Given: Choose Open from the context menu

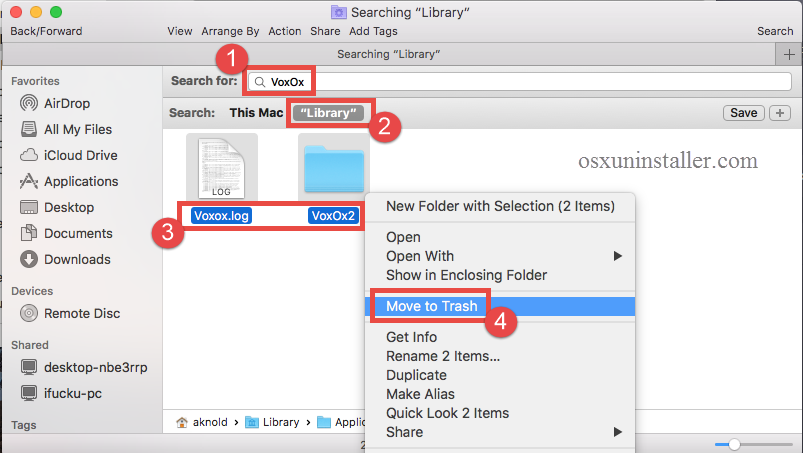Looking at the screenshot, I should click(x=500, y=237).
